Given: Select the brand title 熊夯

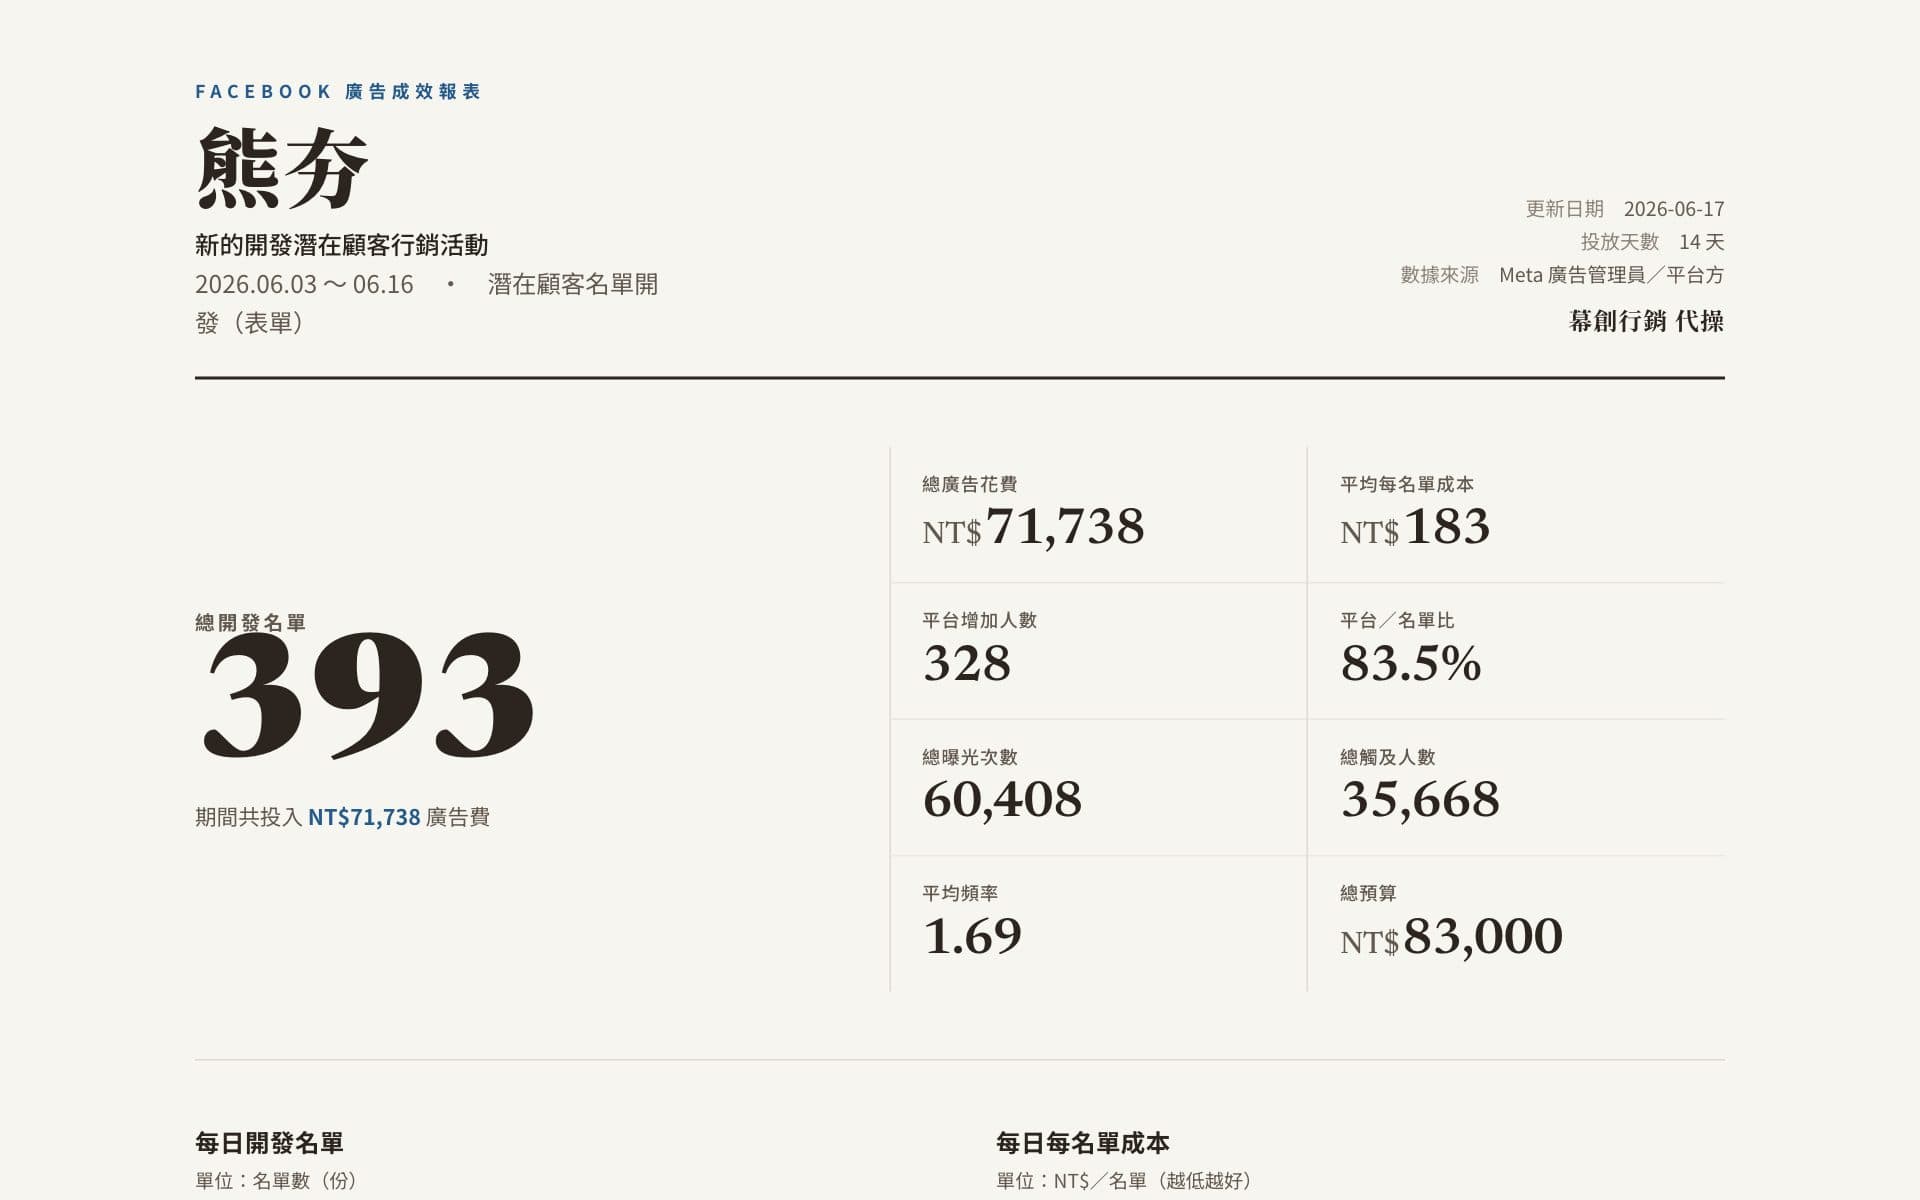Looking at the screenshot, I should pos(283,168).
